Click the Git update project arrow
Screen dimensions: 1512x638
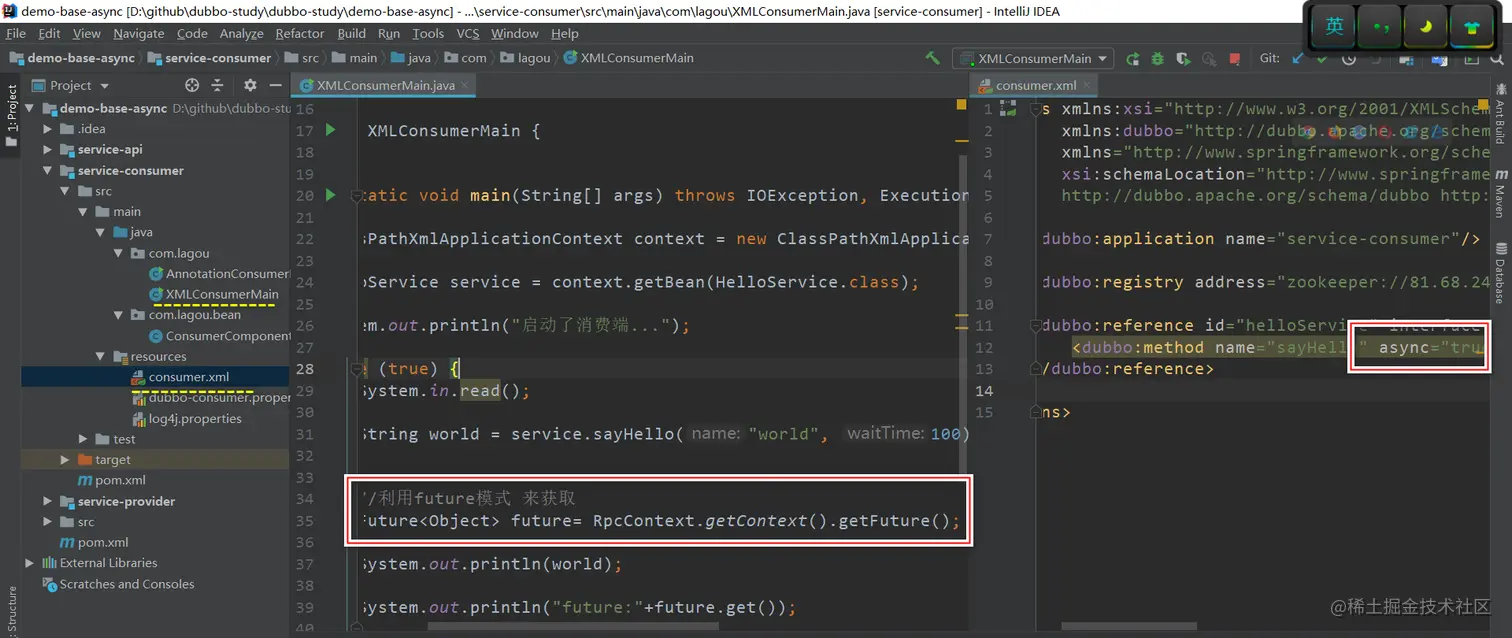(x=1299, y=59)
